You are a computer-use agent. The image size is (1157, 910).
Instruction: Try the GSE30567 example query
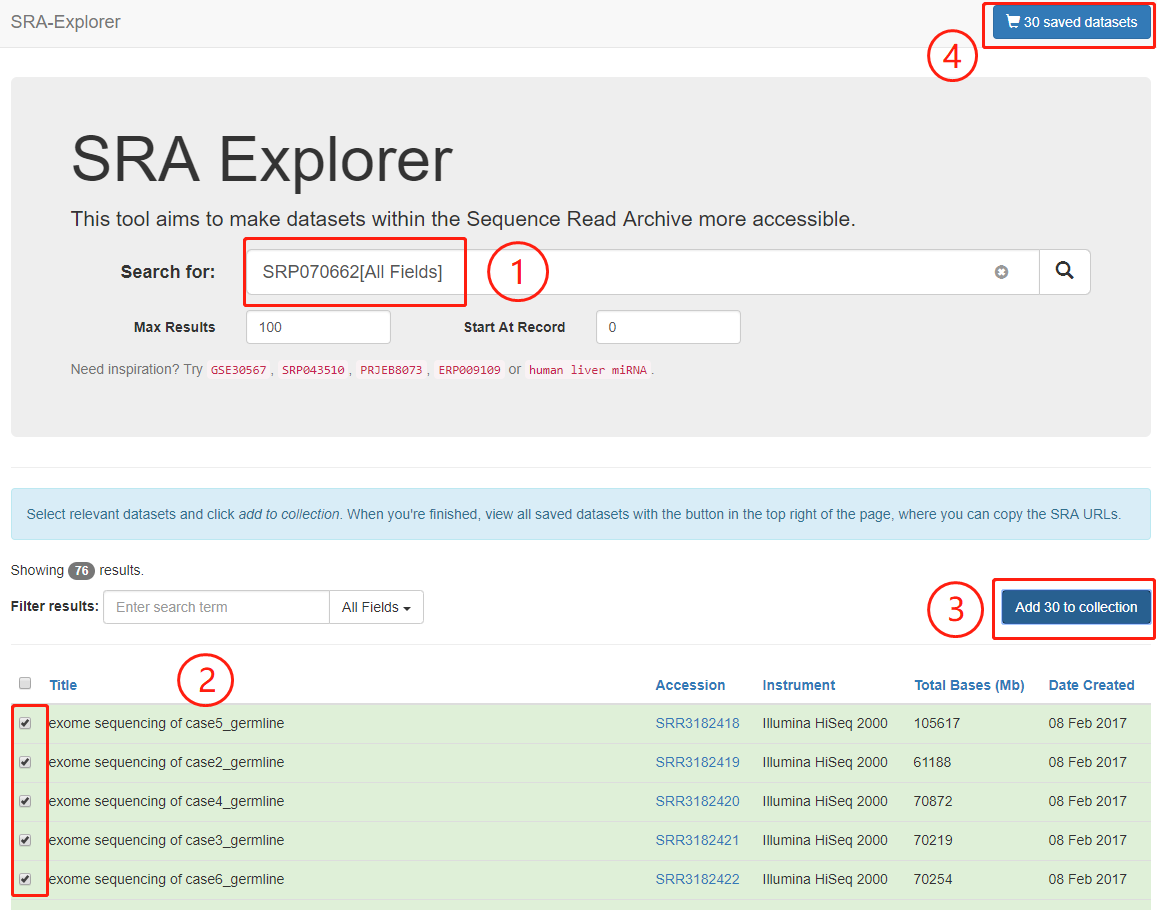click(x=238, y=370)
